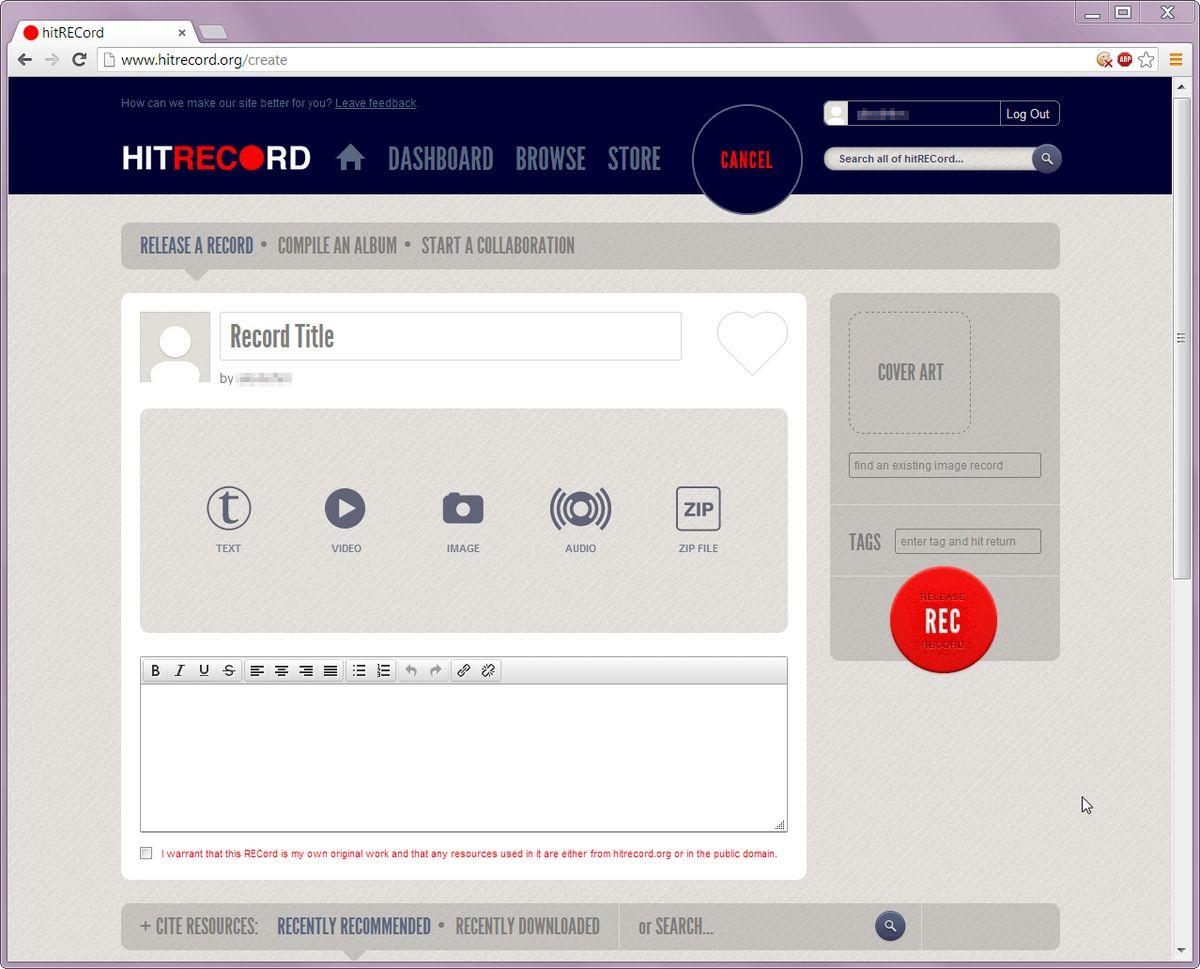Image resolution: width=1200 pixels, height=969 pixels.
Task: Click the site search magnifier button
Action: (x=1046, y=158)
